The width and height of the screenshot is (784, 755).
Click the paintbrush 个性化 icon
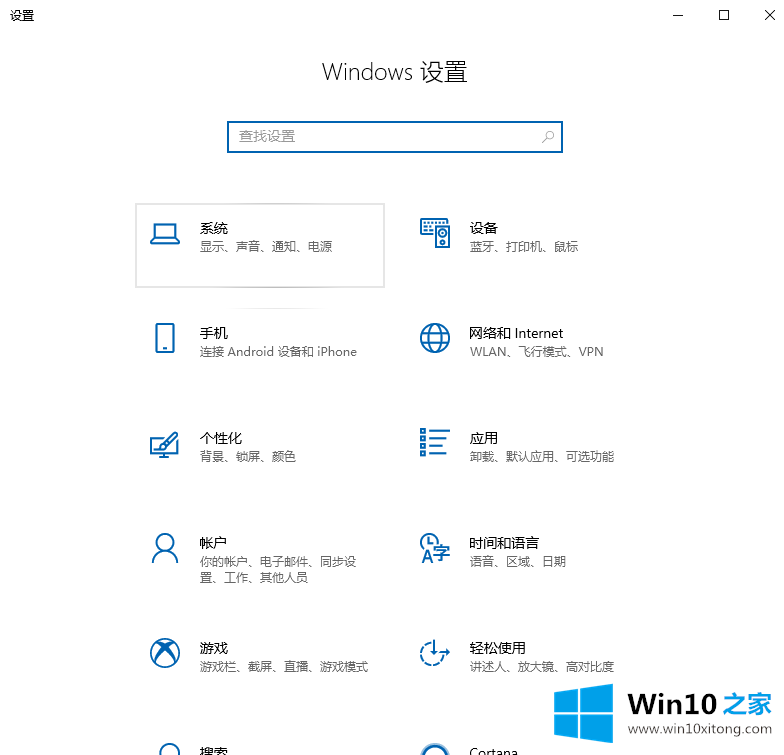(x=165, y=444)
